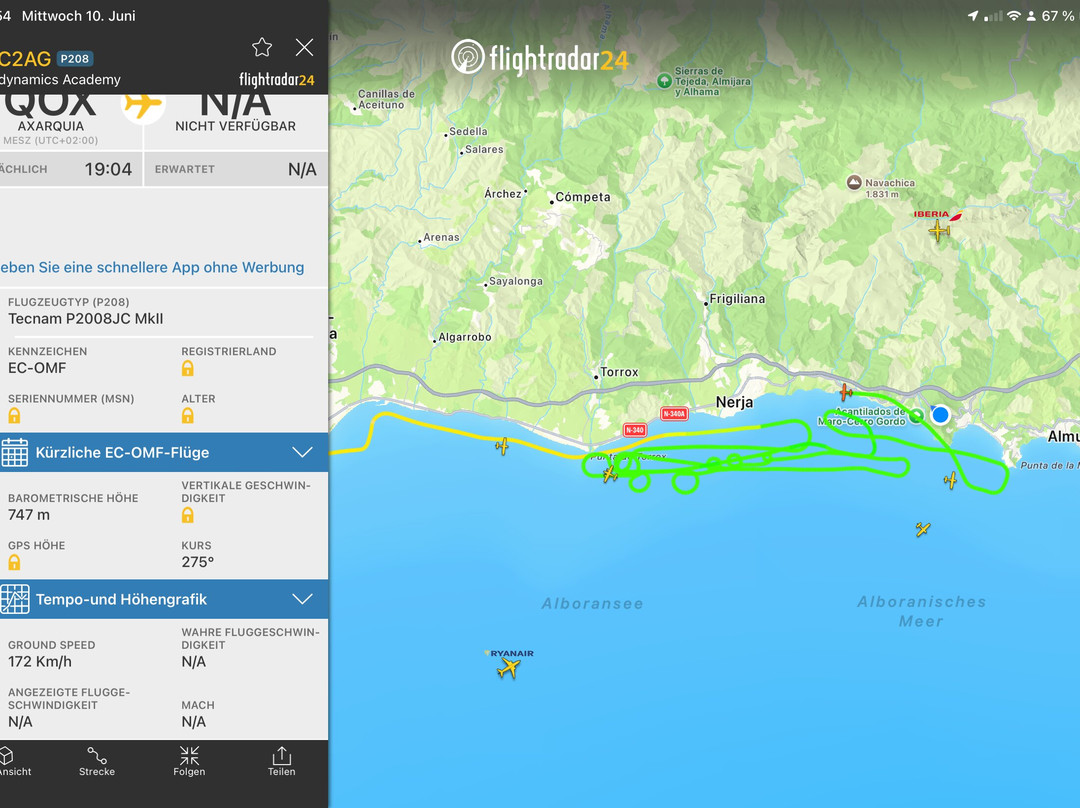Tap the Sierras de Tejeda park marker

pyautogui.click(x=664, y=81)
